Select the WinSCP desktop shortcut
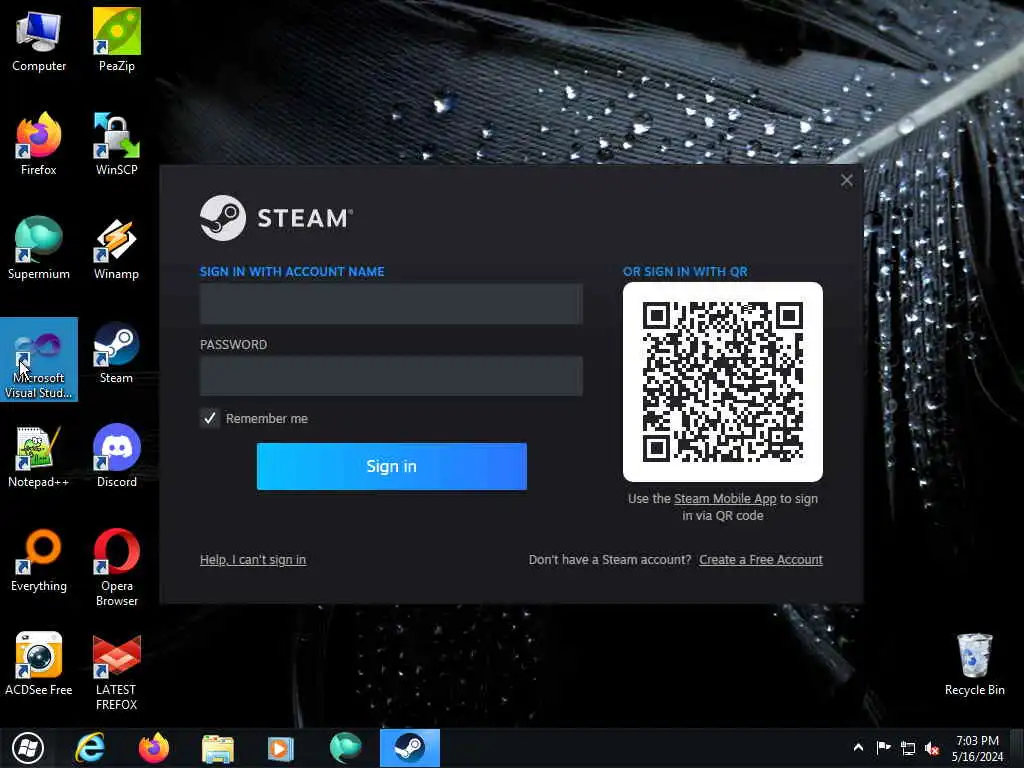Screen dimensions: 1024x768 (x=116, y=144)
